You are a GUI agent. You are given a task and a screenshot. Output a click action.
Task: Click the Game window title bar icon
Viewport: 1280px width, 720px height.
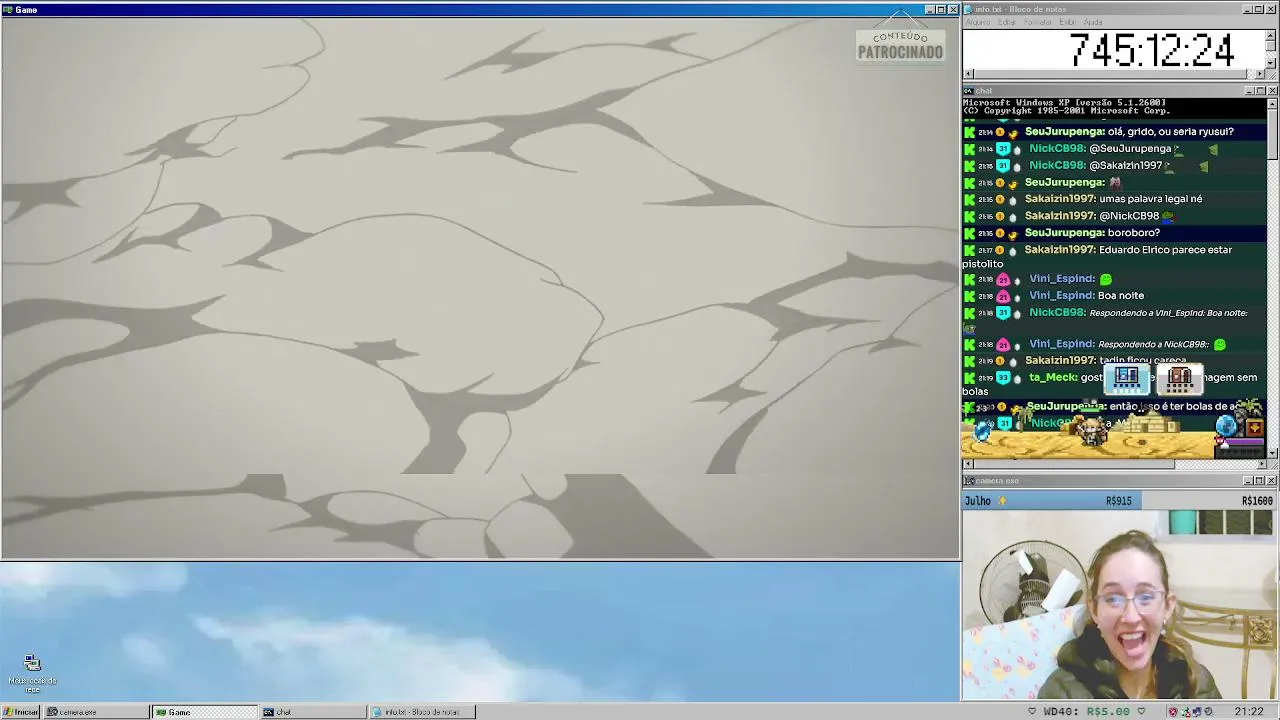click(x=8, y=10)
